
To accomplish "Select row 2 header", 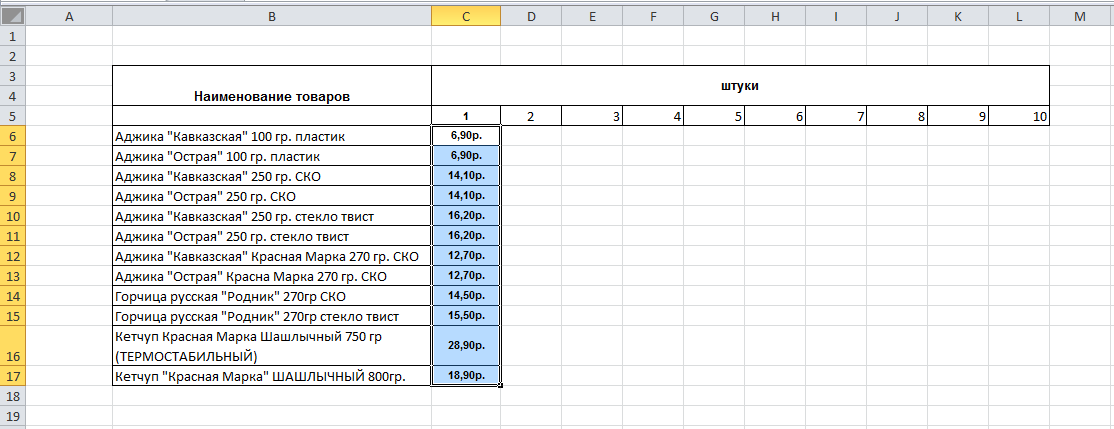I will pos(13,55).
